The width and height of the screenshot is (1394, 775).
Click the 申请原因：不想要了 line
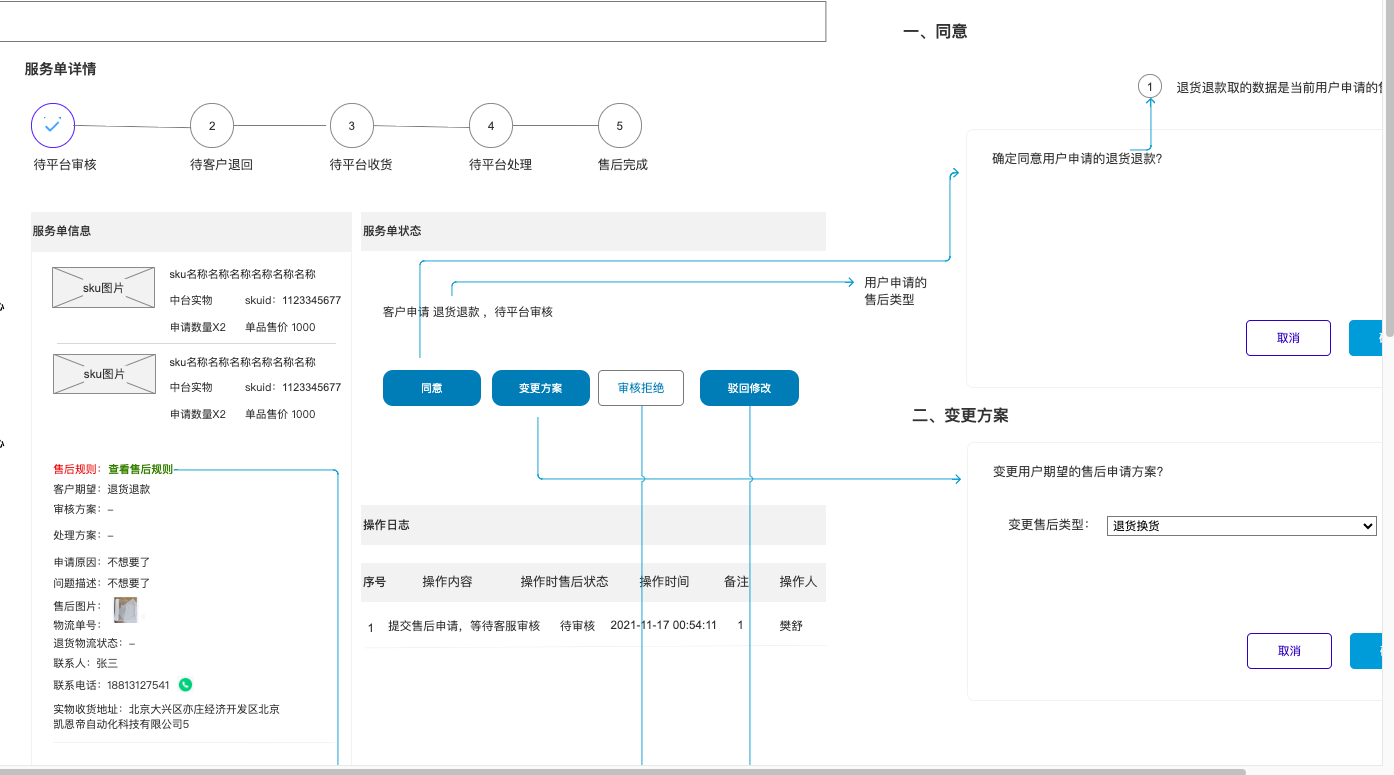click(x=101, y=562)
